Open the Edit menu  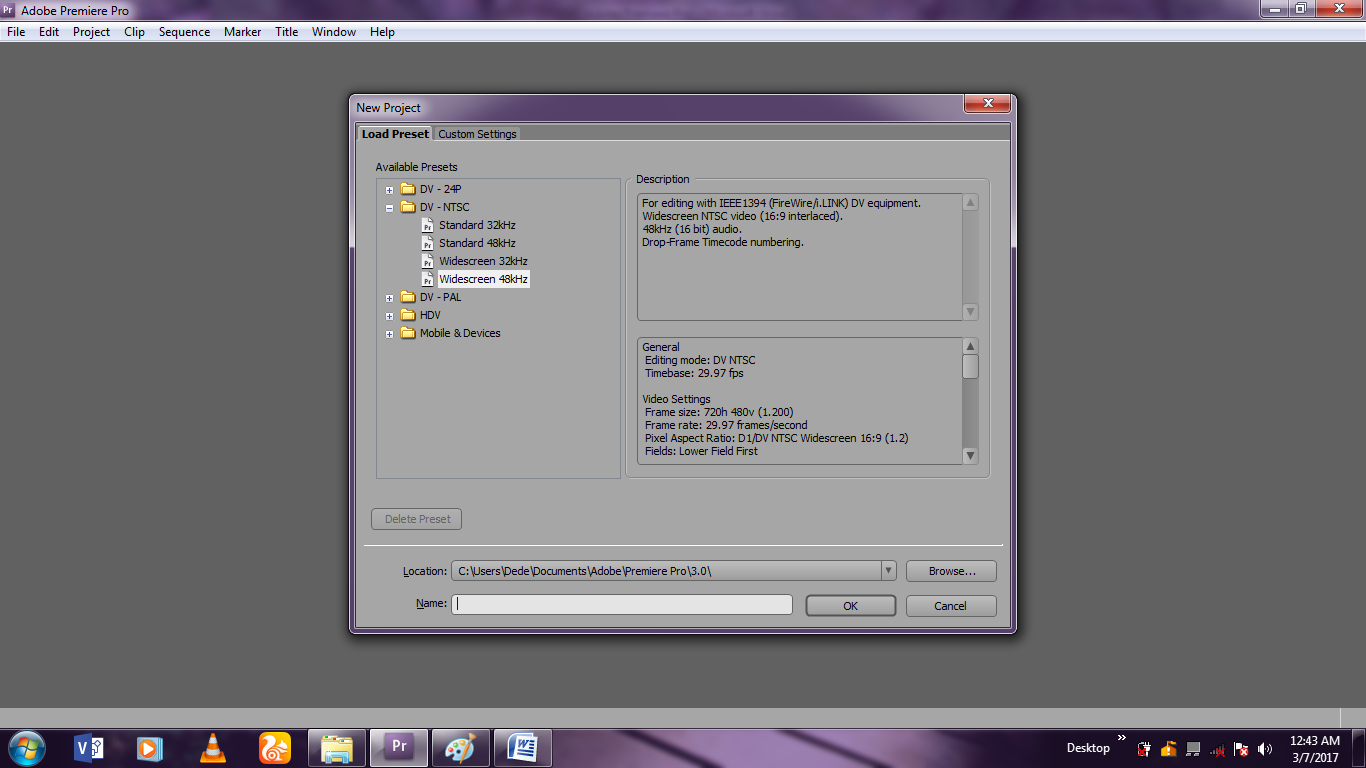[49, 32]
